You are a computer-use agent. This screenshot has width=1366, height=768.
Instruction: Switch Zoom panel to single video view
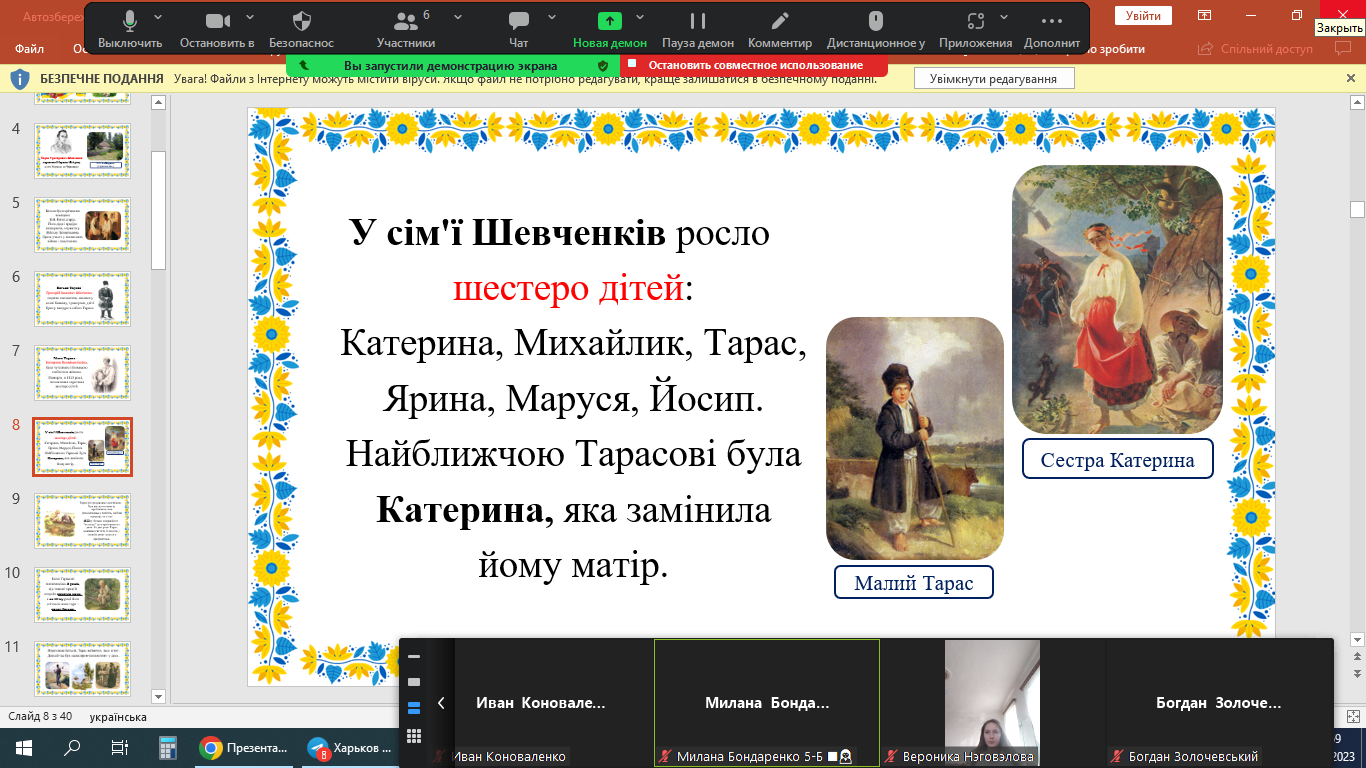pyautogui.click(x=414, y=683)
